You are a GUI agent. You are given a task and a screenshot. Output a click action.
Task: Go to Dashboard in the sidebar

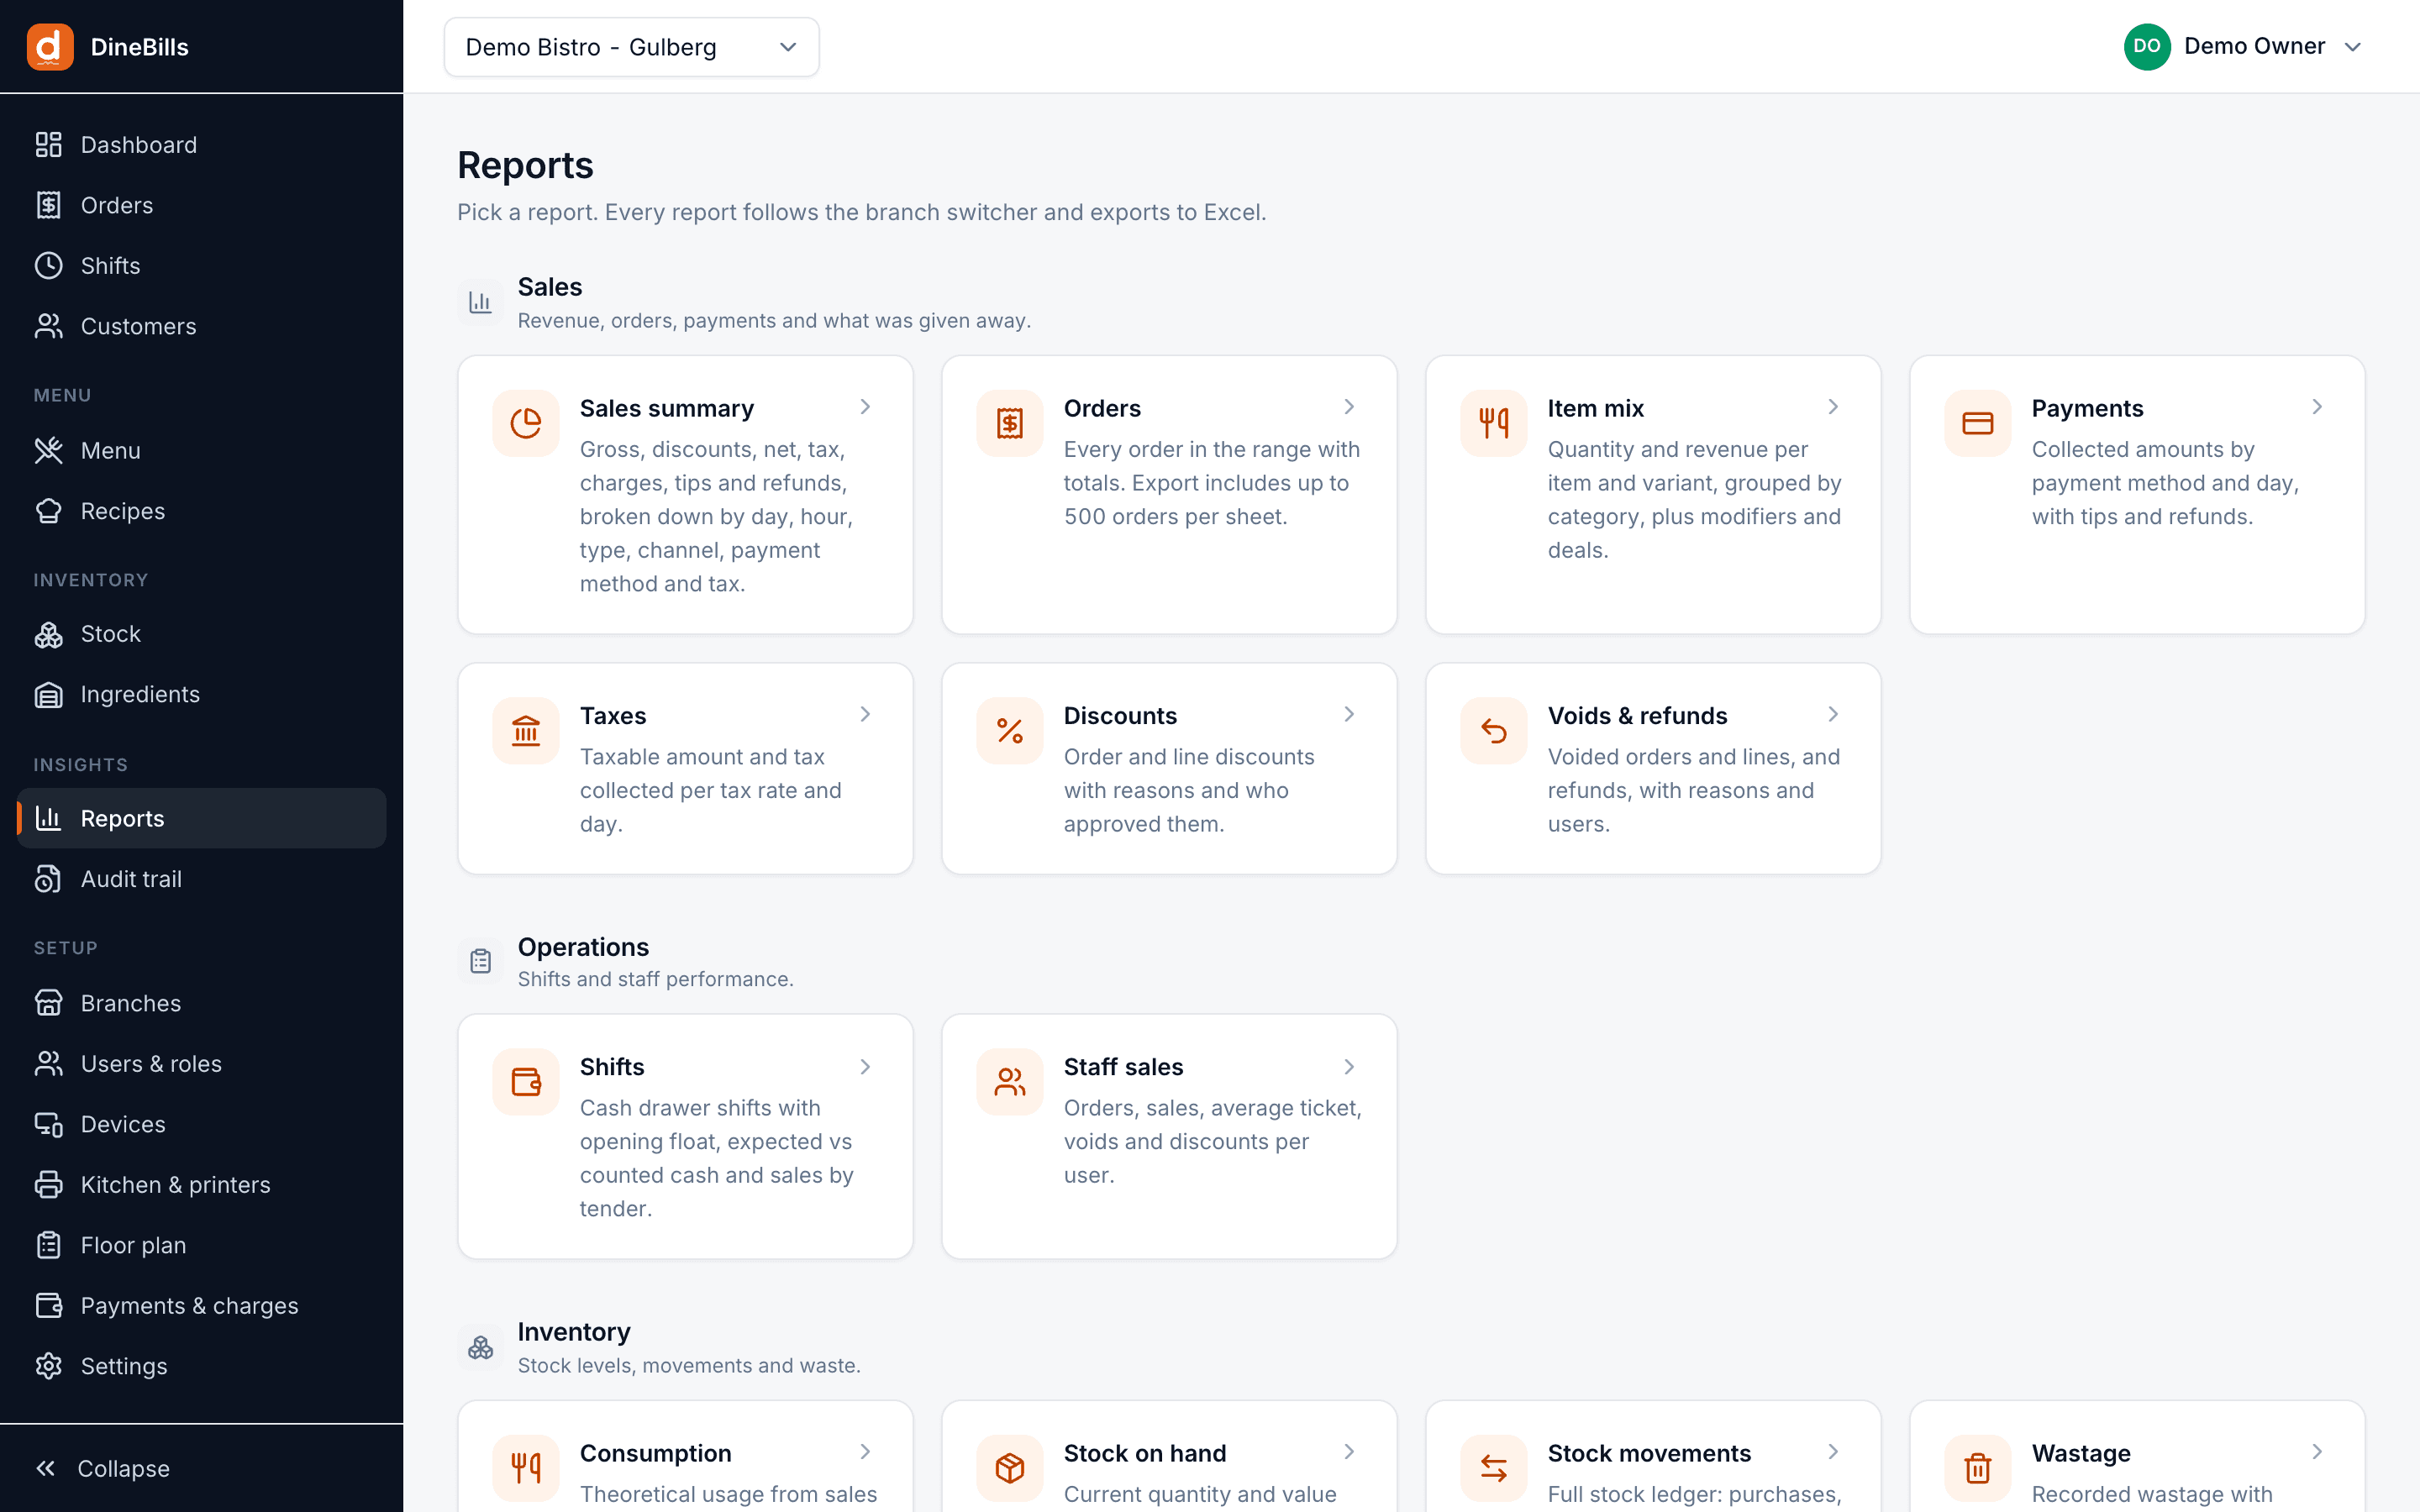pyautogui.click(x=201, y=145)
